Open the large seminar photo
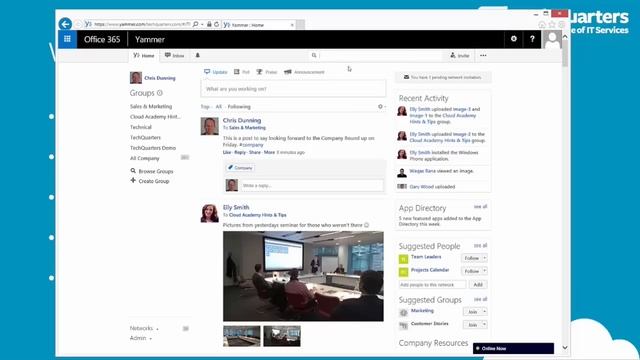This screenshot has width=640, height=360. pyautogui.click(x=303, y=276)
